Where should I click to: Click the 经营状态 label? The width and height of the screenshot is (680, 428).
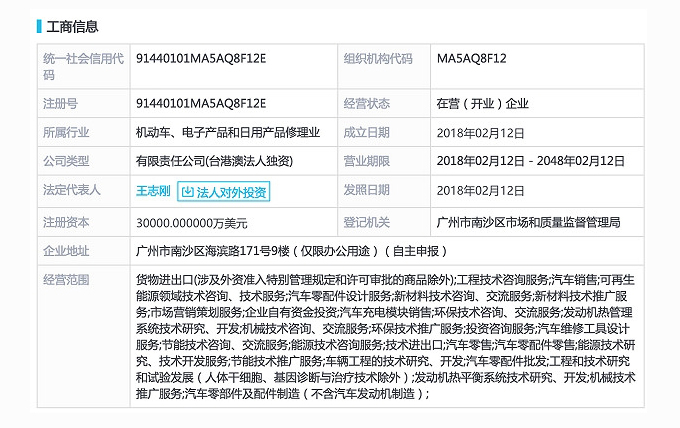(x=366, y=104)
